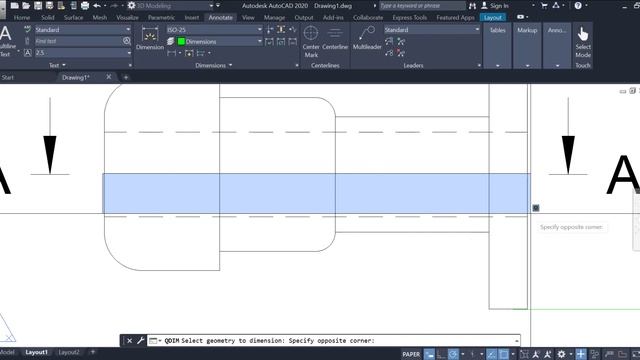This screenshot has height=360, width=640.
Task: Click the Plot printer icon
Action: click(x=85, y=6)
